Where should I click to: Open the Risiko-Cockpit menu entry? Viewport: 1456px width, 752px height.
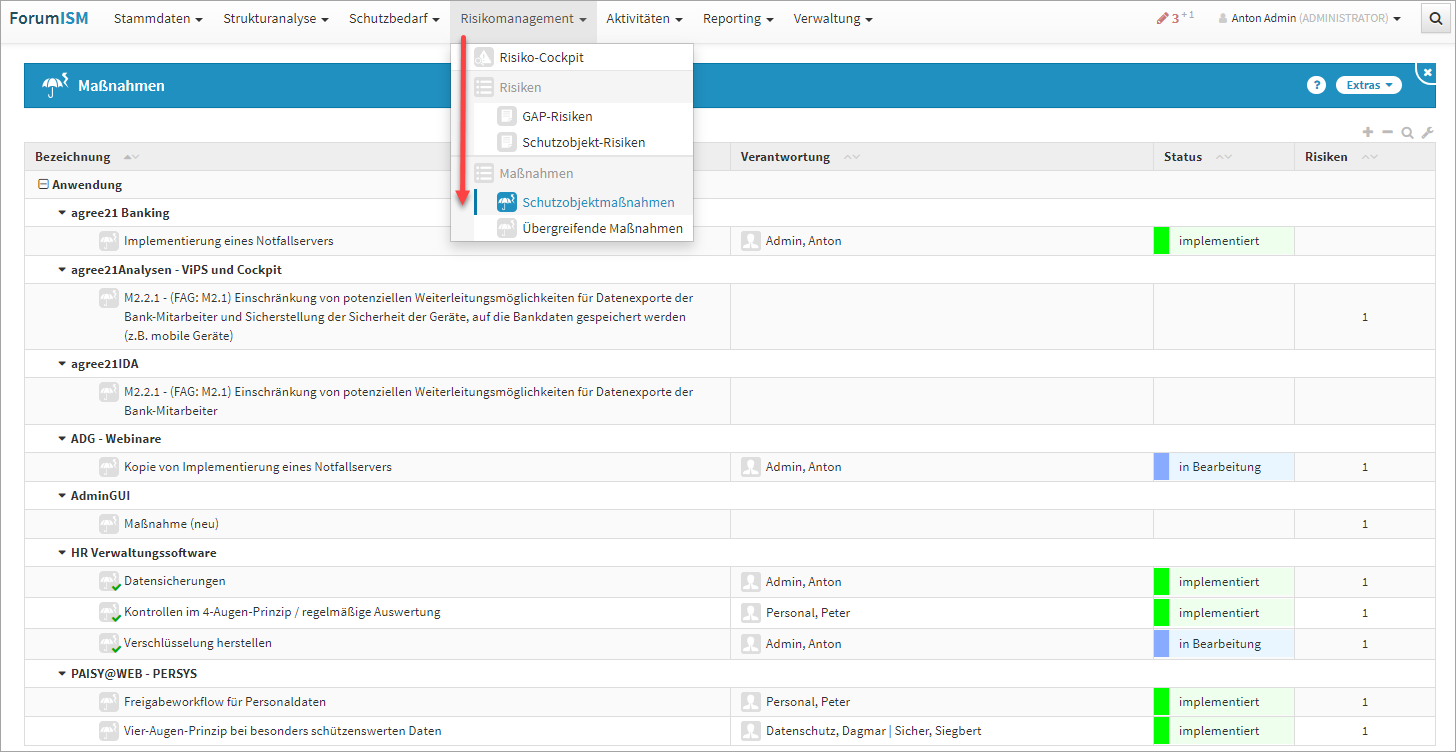pos(541,57)
